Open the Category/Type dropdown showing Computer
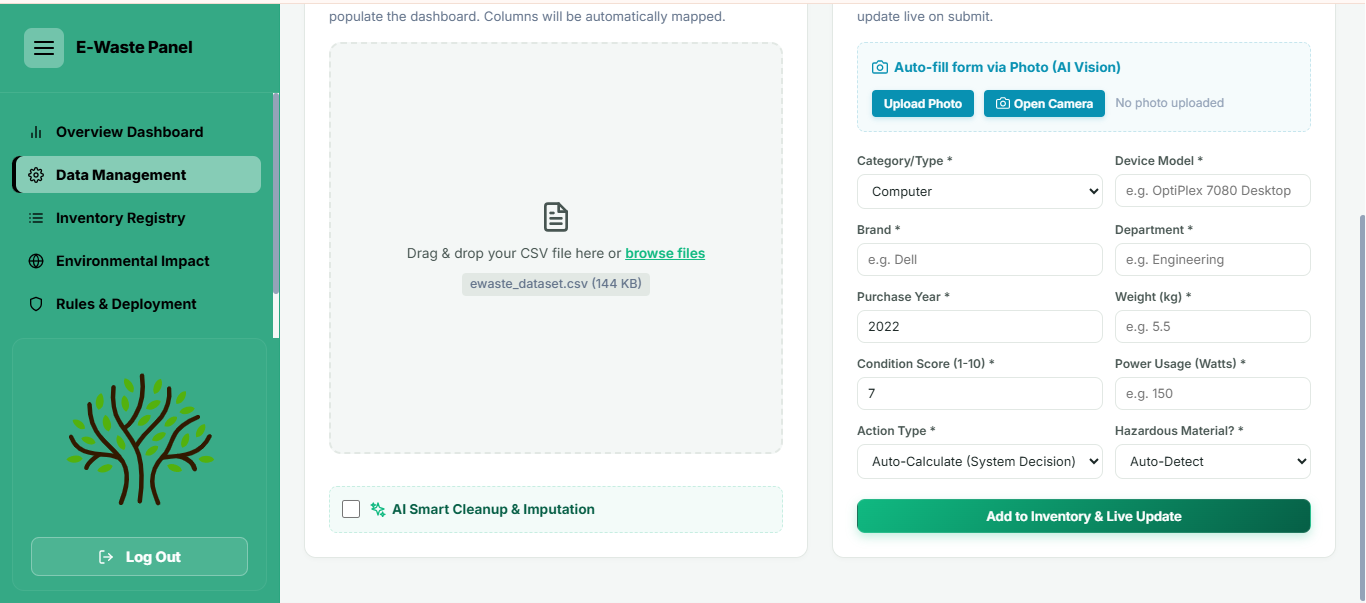Viewport: 1366px width, 603px height. tap(980, 191)
